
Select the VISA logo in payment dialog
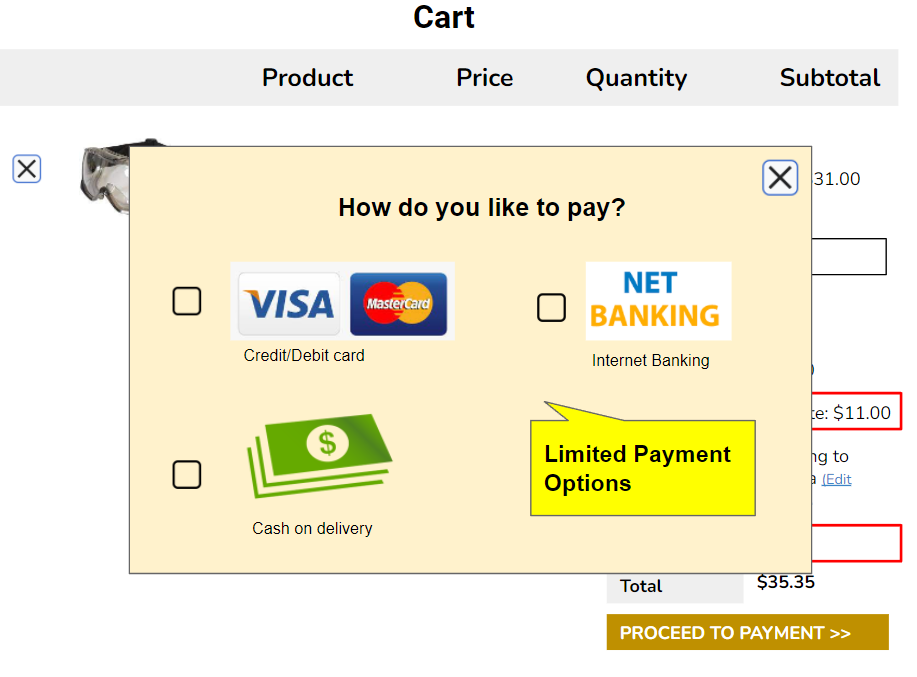click(288, 301)
